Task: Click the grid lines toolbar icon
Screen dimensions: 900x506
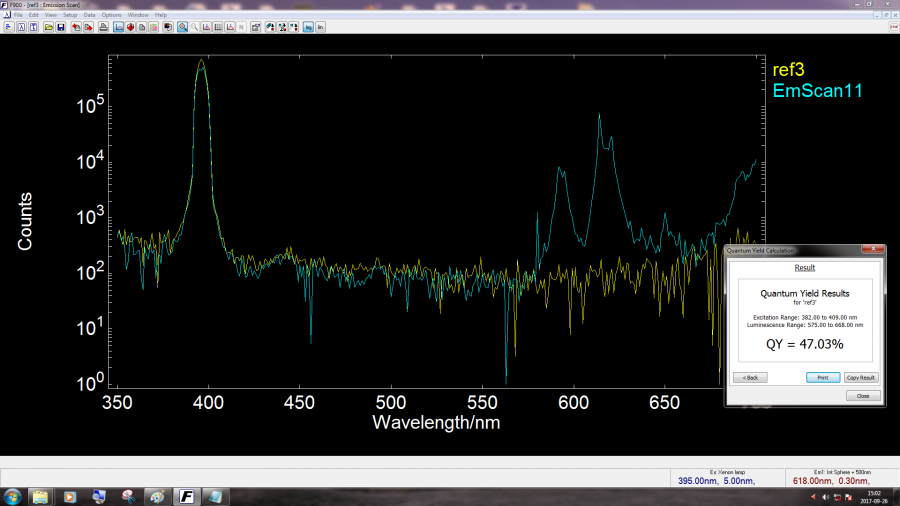Action: coord(218,27)
